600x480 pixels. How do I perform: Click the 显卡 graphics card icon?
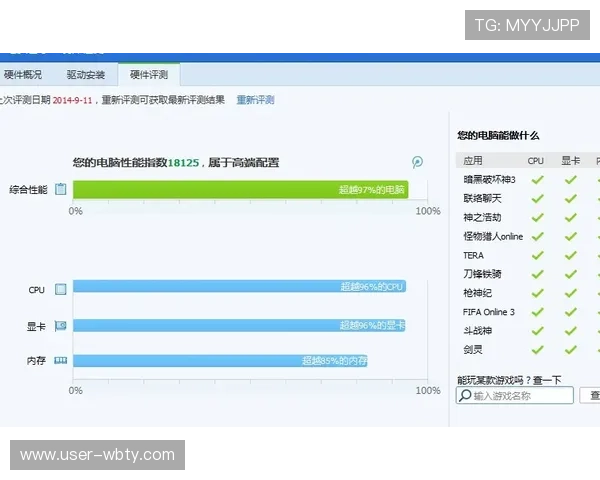coord(60,326)
